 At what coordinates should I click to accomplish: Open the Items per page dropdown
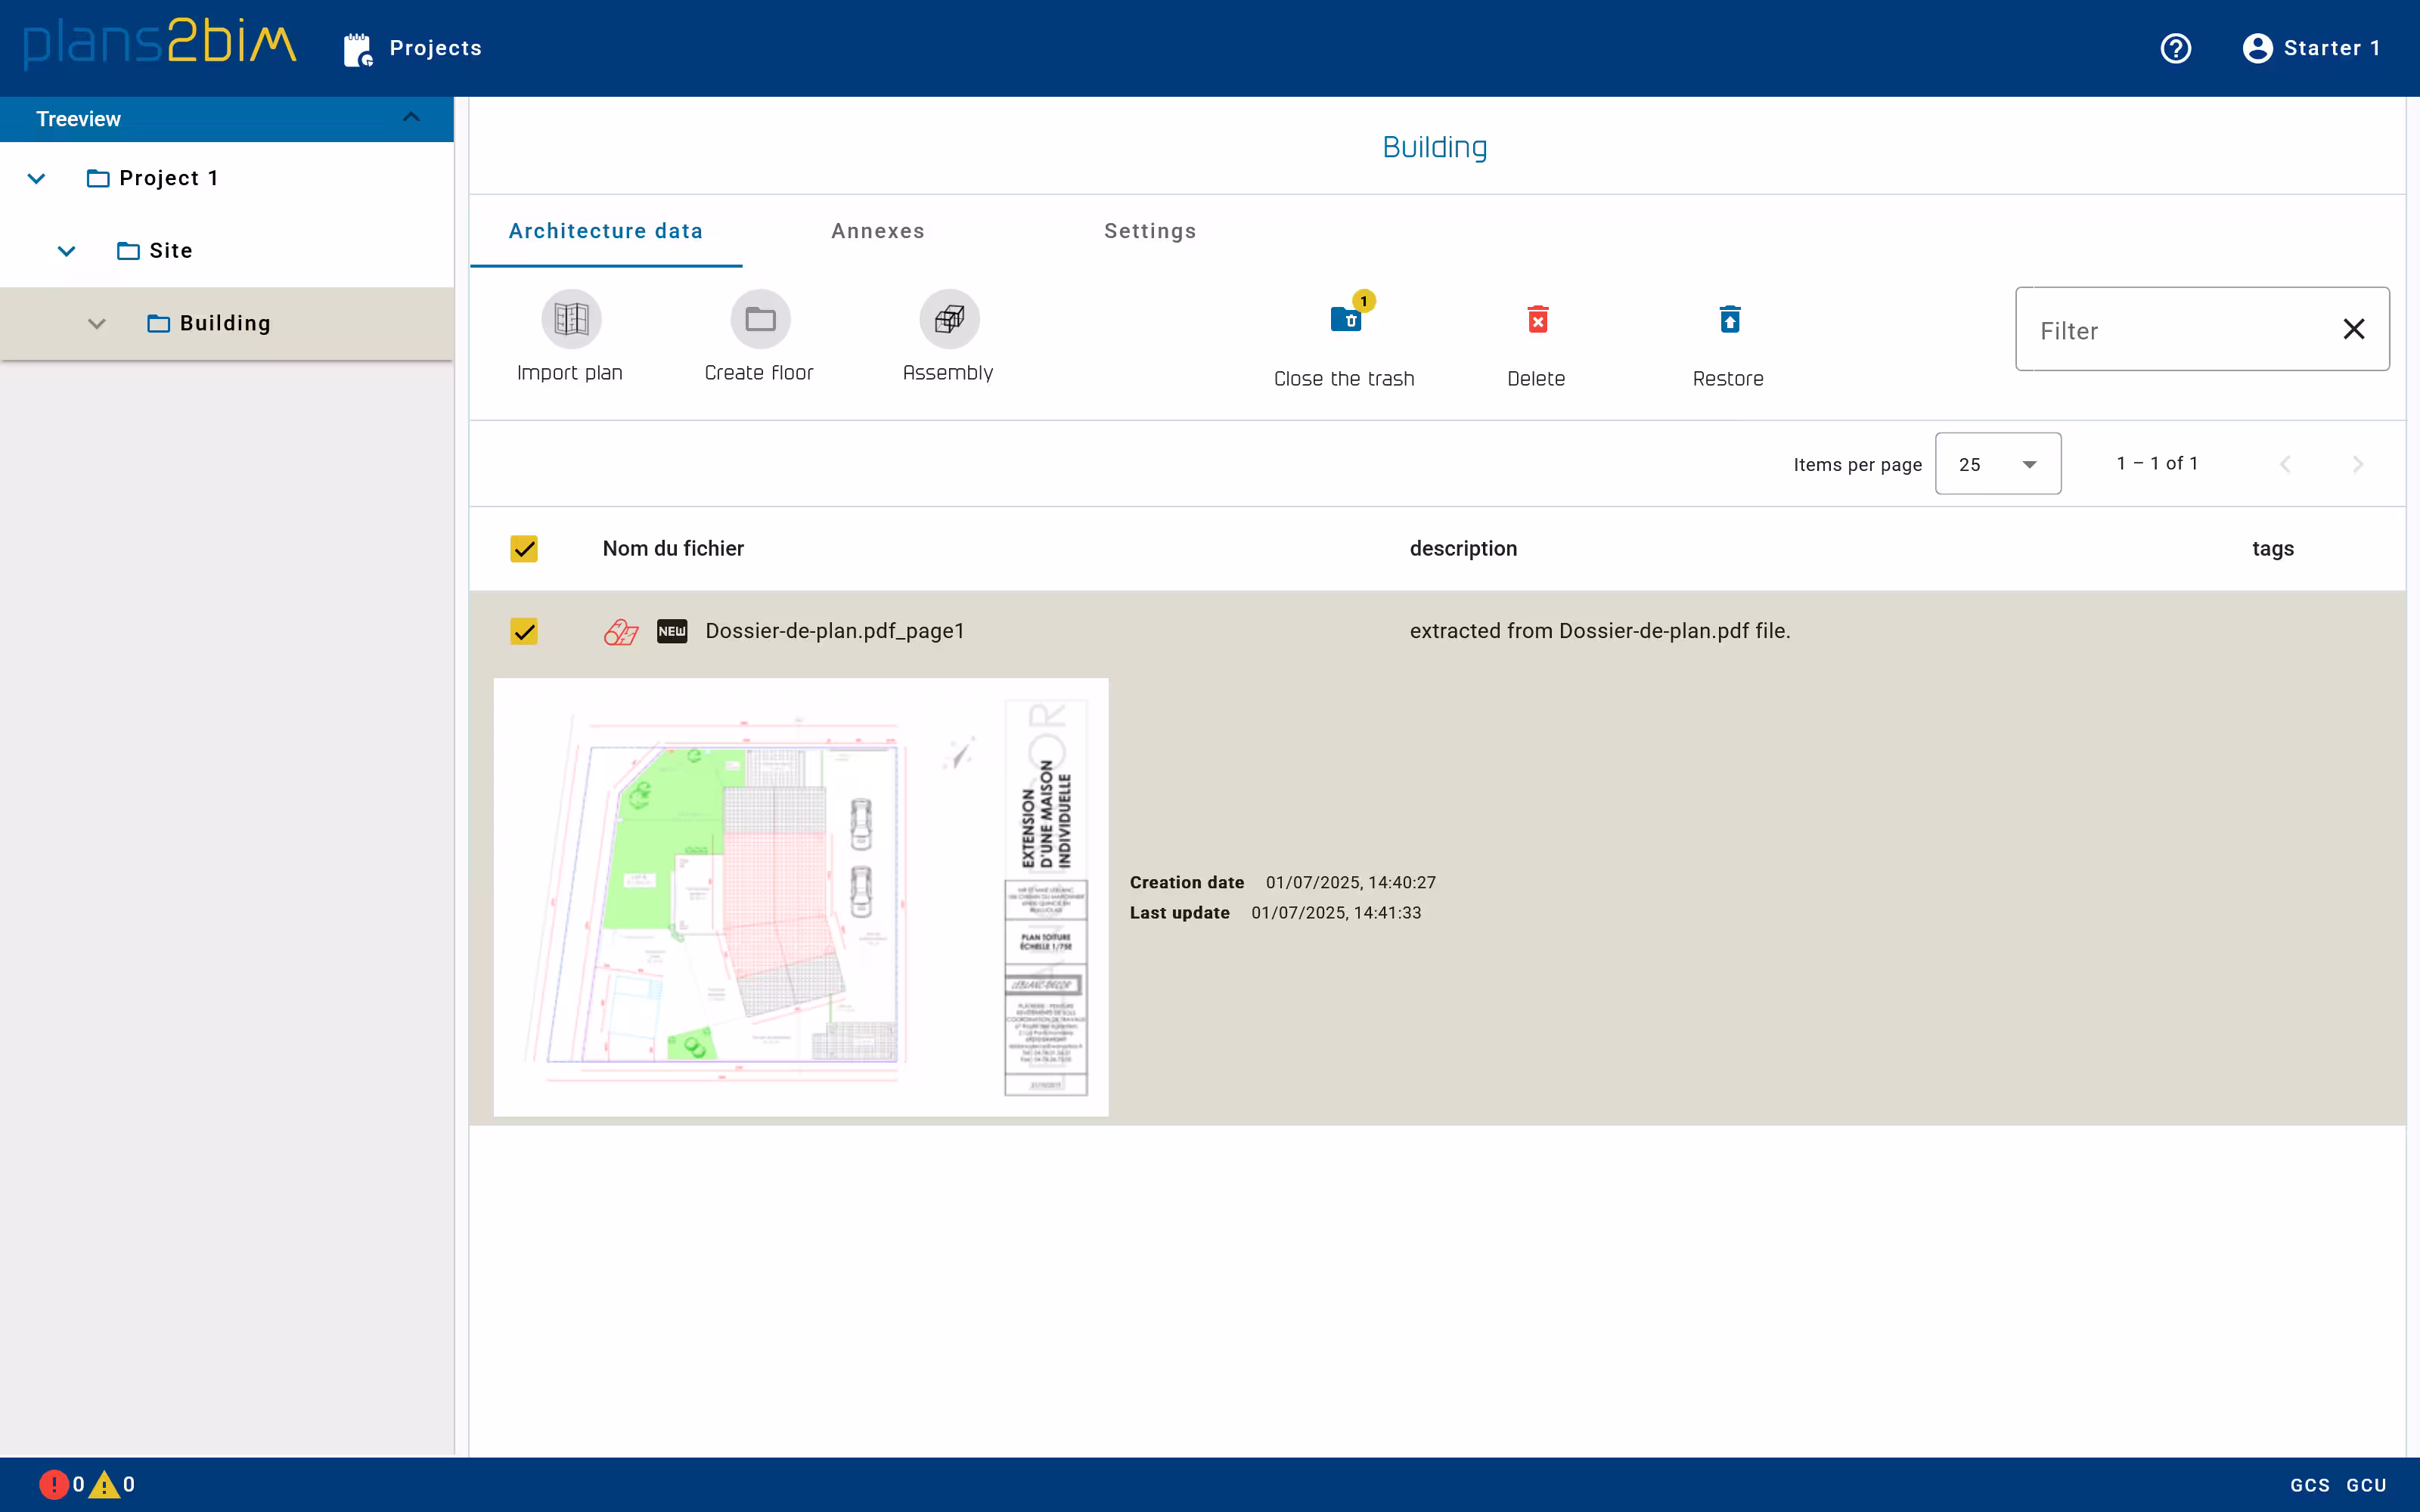[x=1997, y=464]
